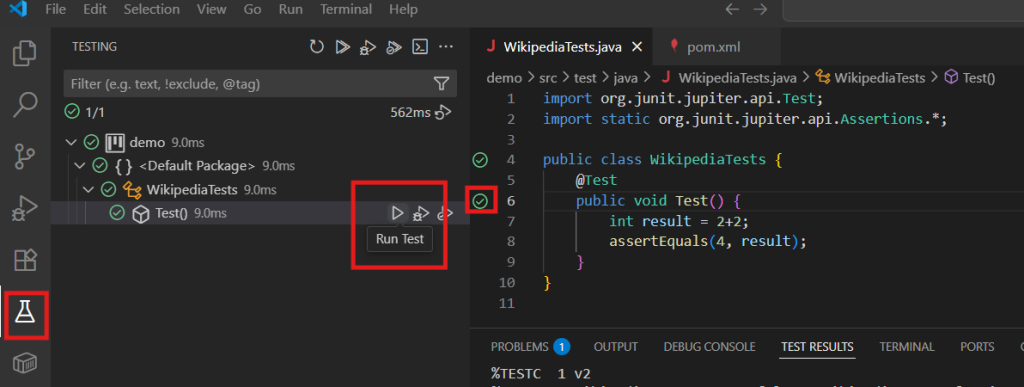
Task: Open the Source Control view
Action: pos(25,157)
